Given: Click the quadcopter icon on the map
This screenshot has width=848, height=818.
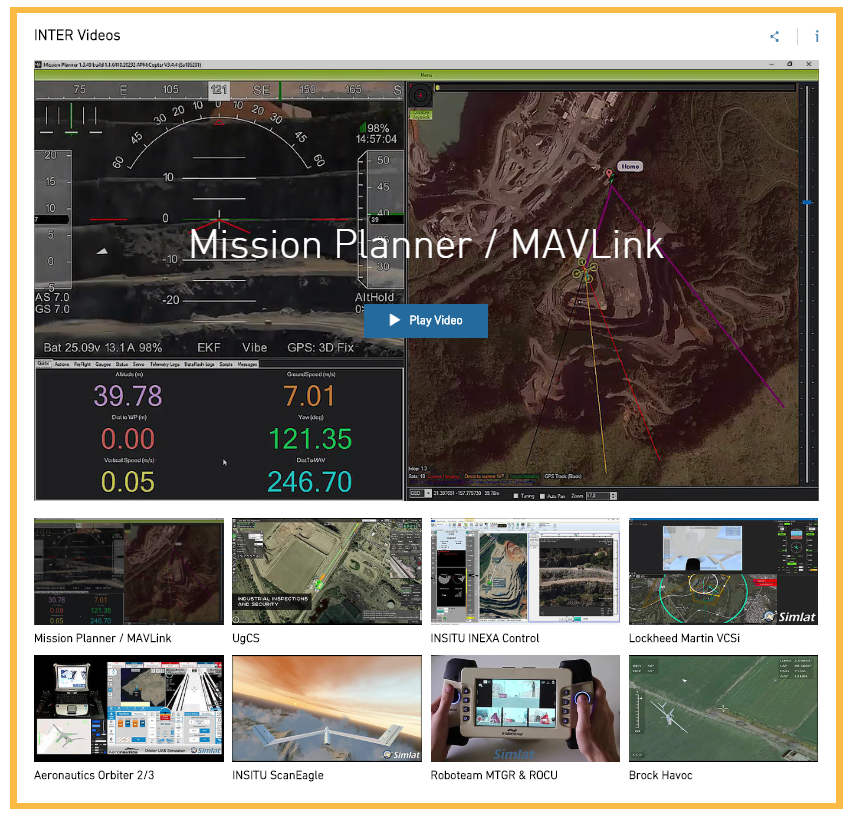Looking at the screenshot, I should pos(585,270).
